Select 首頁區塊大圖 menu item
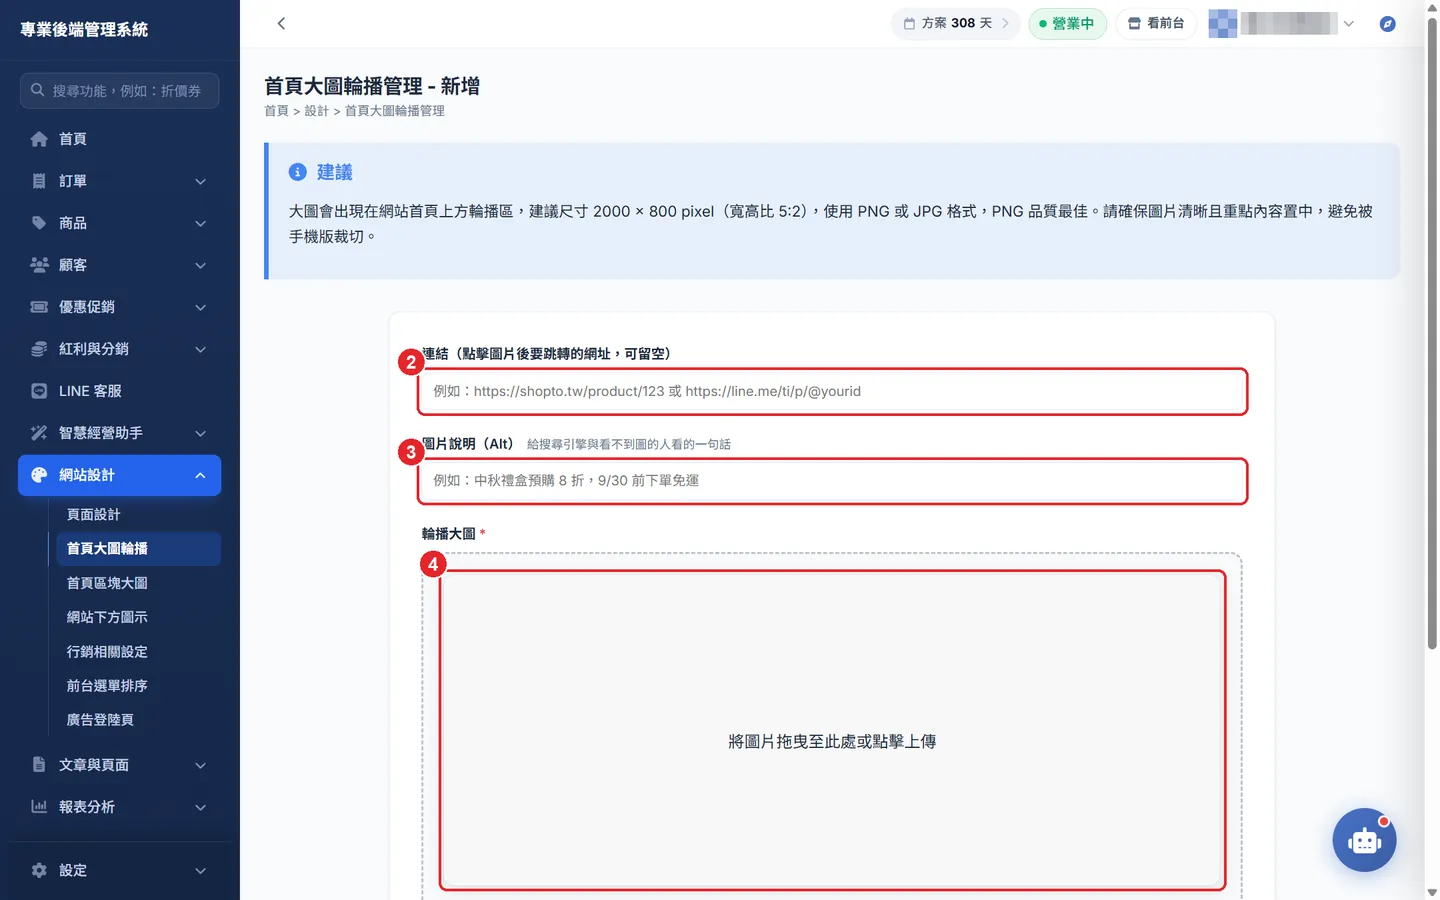This screenshot has height=900, width=1440. (139, 583)
